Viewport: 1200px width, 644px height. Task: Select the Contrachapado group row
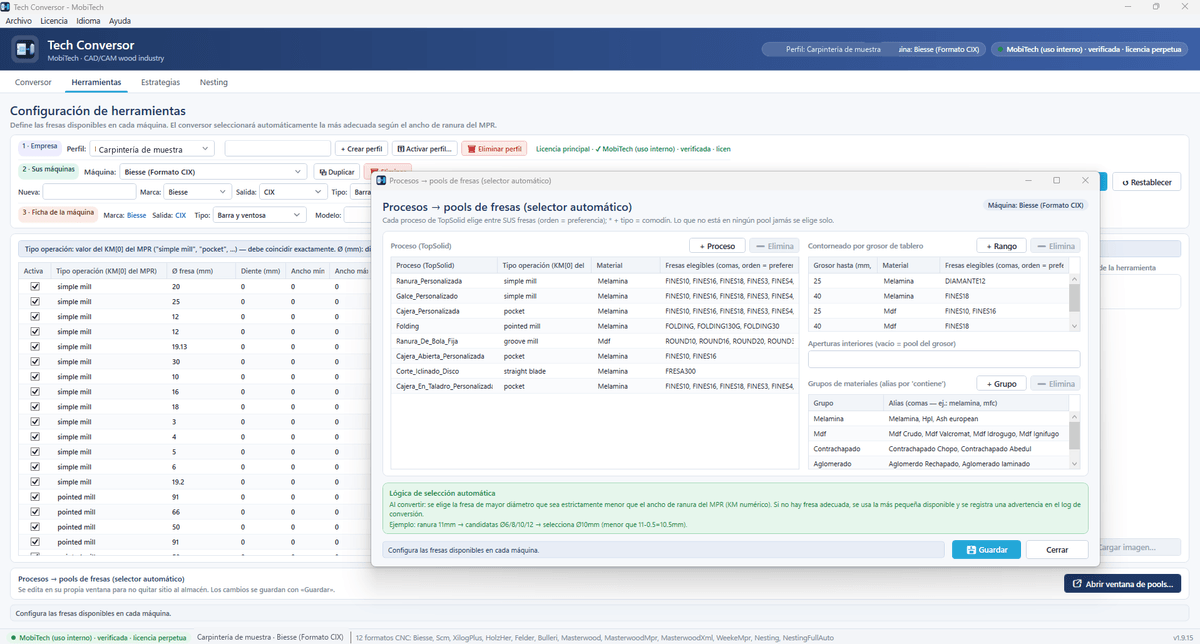pos(939,449)
